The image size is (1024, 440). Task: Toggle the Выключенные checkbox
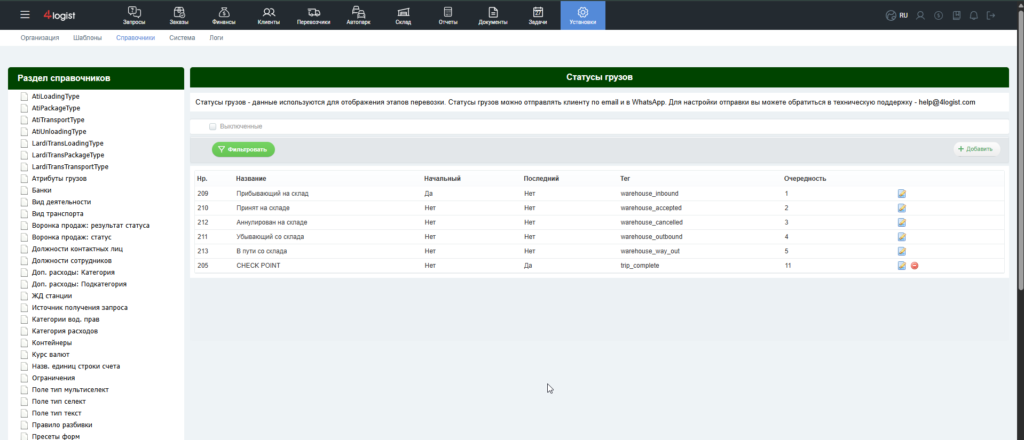click(x=212, y=126)
